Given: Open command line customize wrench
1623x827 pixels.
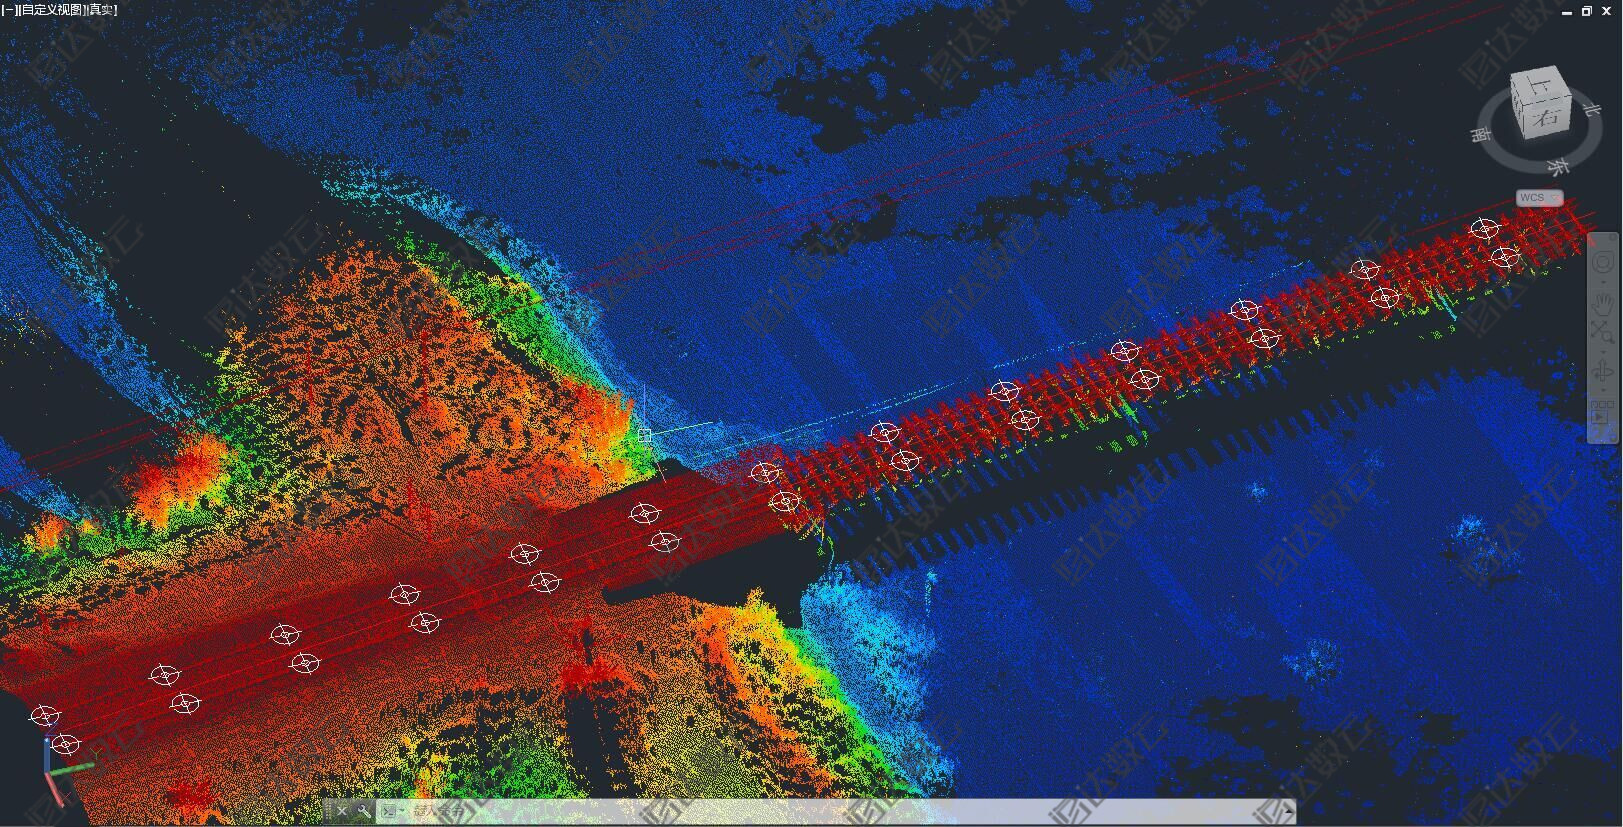Looking at the screenshot, I should pos(363,811).
